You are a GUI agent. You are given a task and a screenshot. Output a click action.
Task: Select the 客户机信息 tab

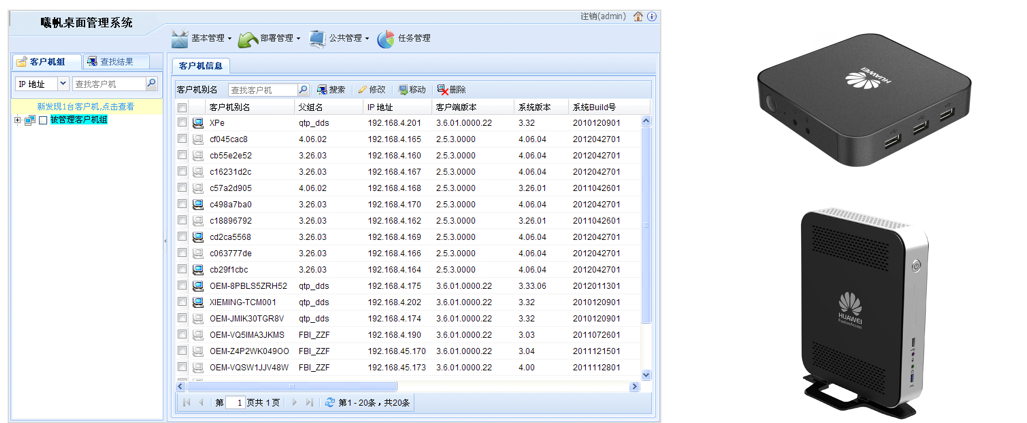point(200,65)
